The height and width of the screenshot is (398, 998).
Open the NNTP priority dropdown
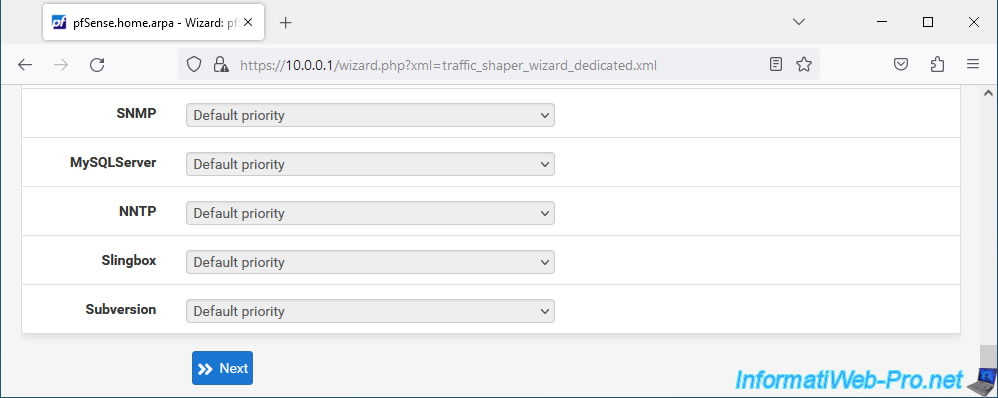[x=370, y=213]
